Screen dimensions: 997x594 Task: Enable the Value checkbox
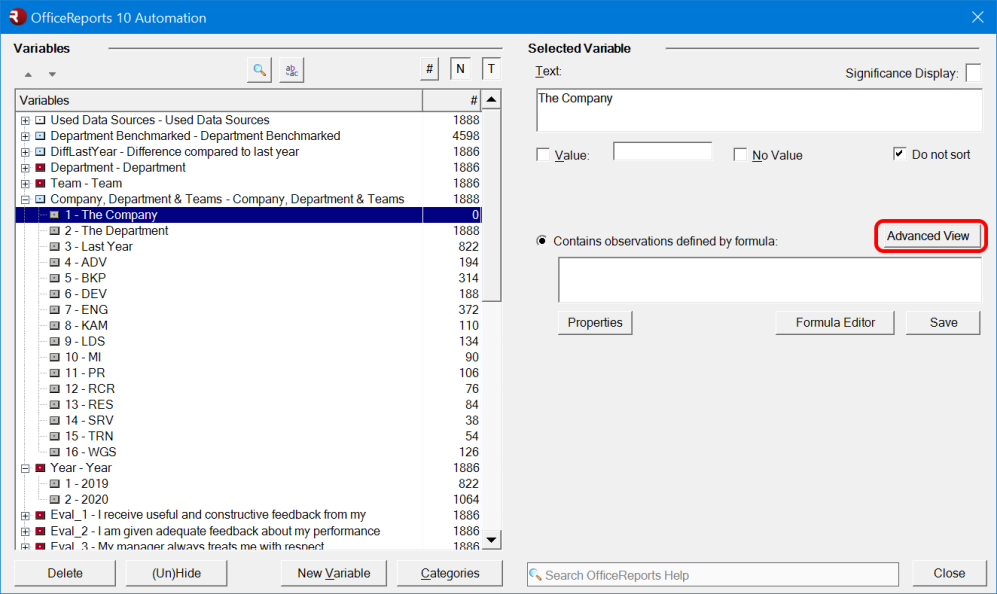543,154
